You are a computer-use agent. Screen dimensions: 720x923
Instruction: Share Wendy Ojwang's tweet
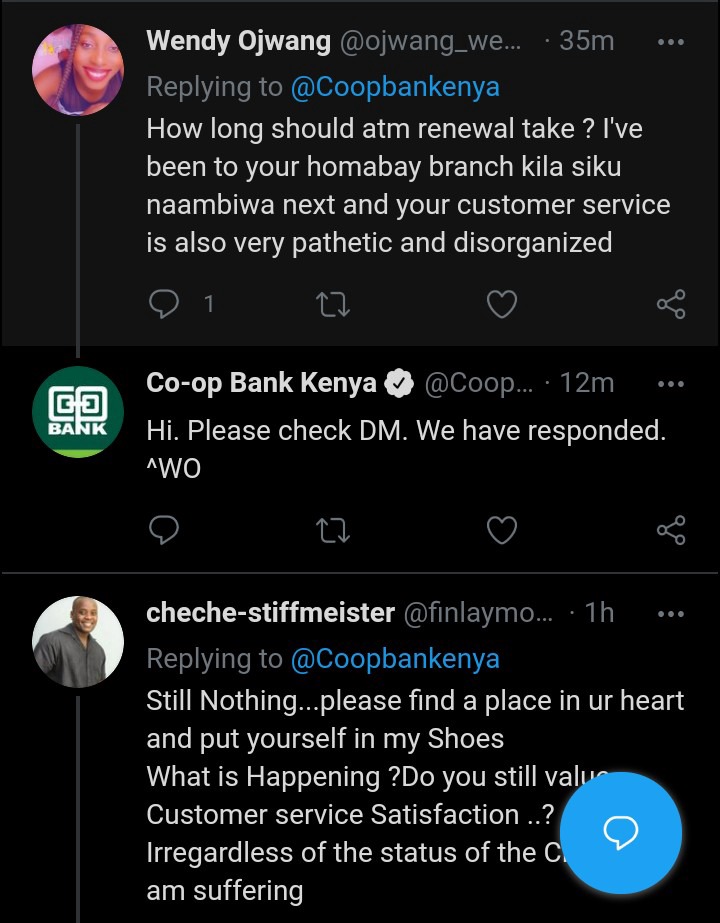671,304
